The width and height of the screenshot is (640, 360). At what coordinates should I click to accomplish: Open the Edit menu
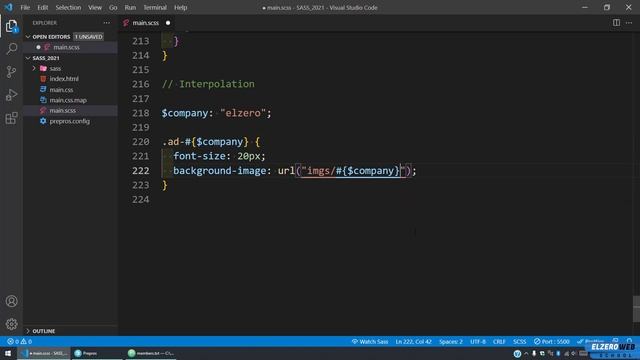tap(42, 7)
